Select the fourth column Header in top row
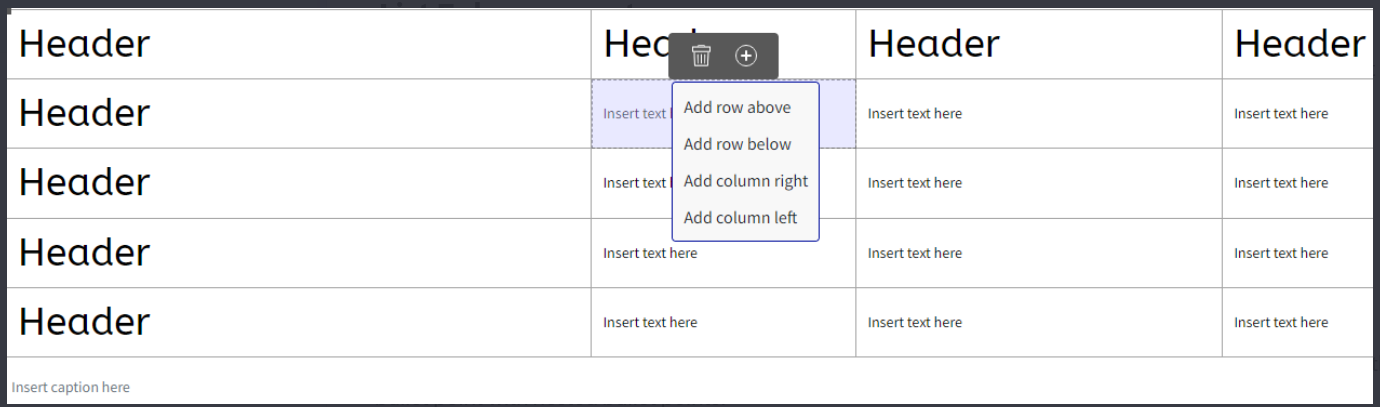1380x407 pixels. point(1299,44)
